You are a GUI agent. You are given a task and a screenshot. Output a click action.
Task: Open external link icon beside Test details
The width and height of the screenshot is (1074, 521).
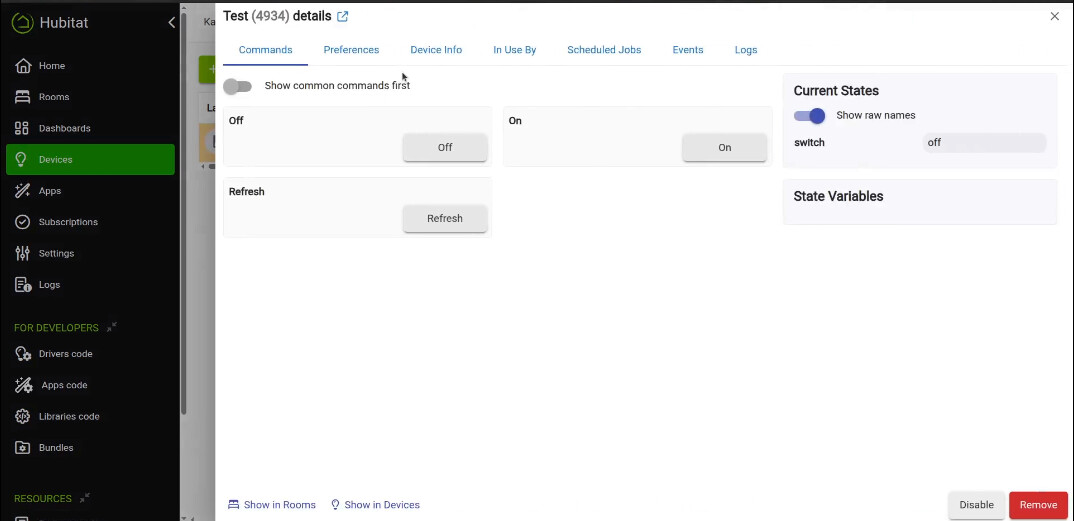pos(343,17)
